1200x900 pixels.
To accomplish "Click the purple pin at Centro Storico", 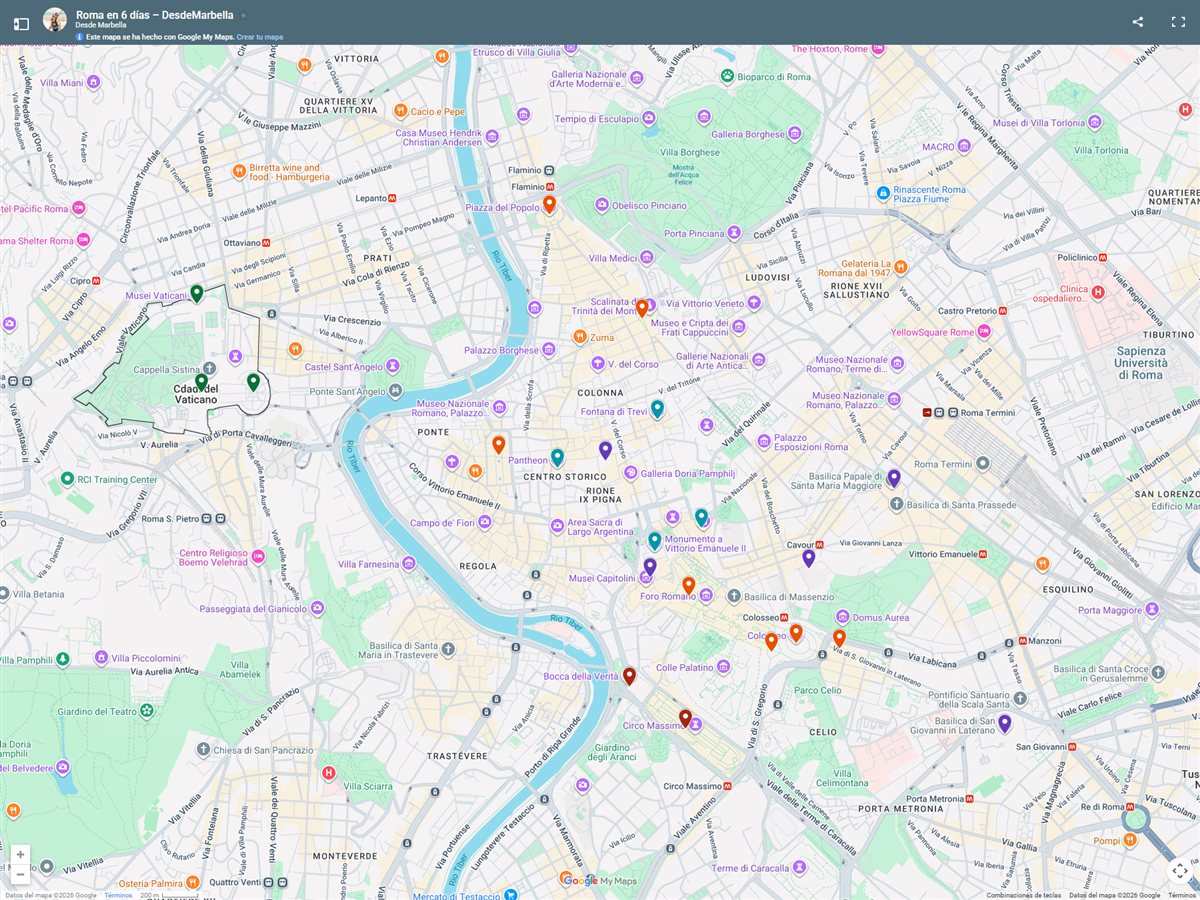I will click(605, 450).
